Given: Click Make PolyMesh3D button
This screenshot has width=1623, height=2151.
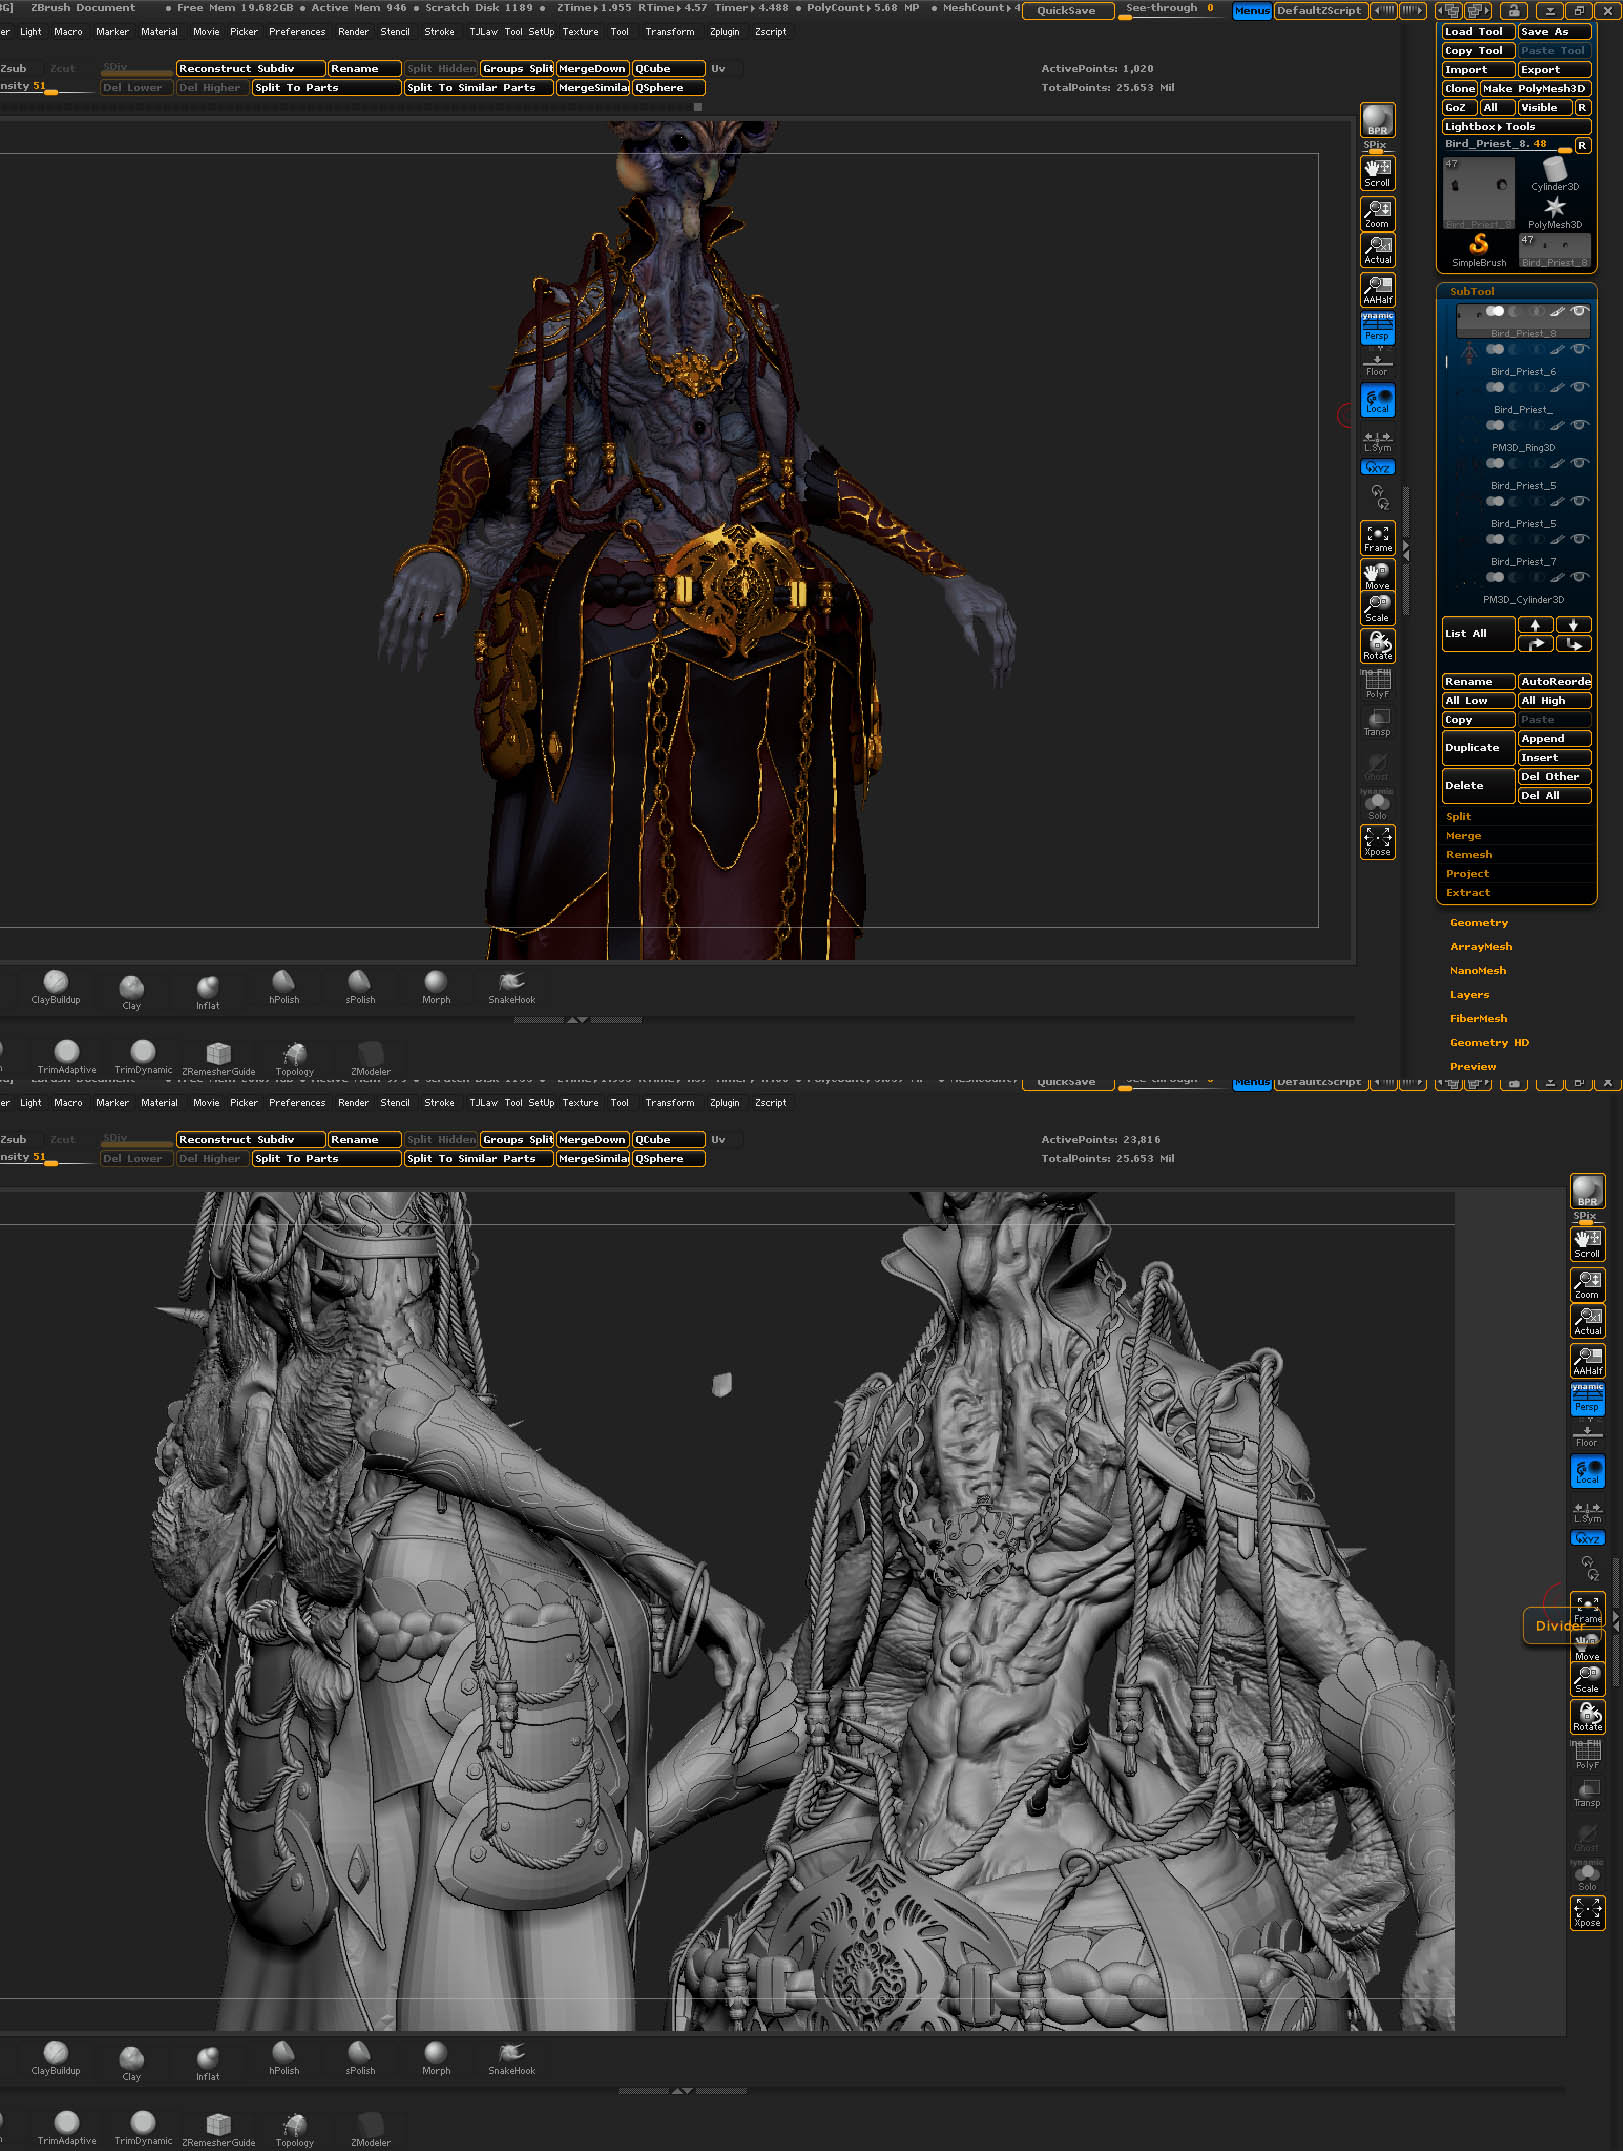Looking at the screenshot, I should tap(1535, 88).
